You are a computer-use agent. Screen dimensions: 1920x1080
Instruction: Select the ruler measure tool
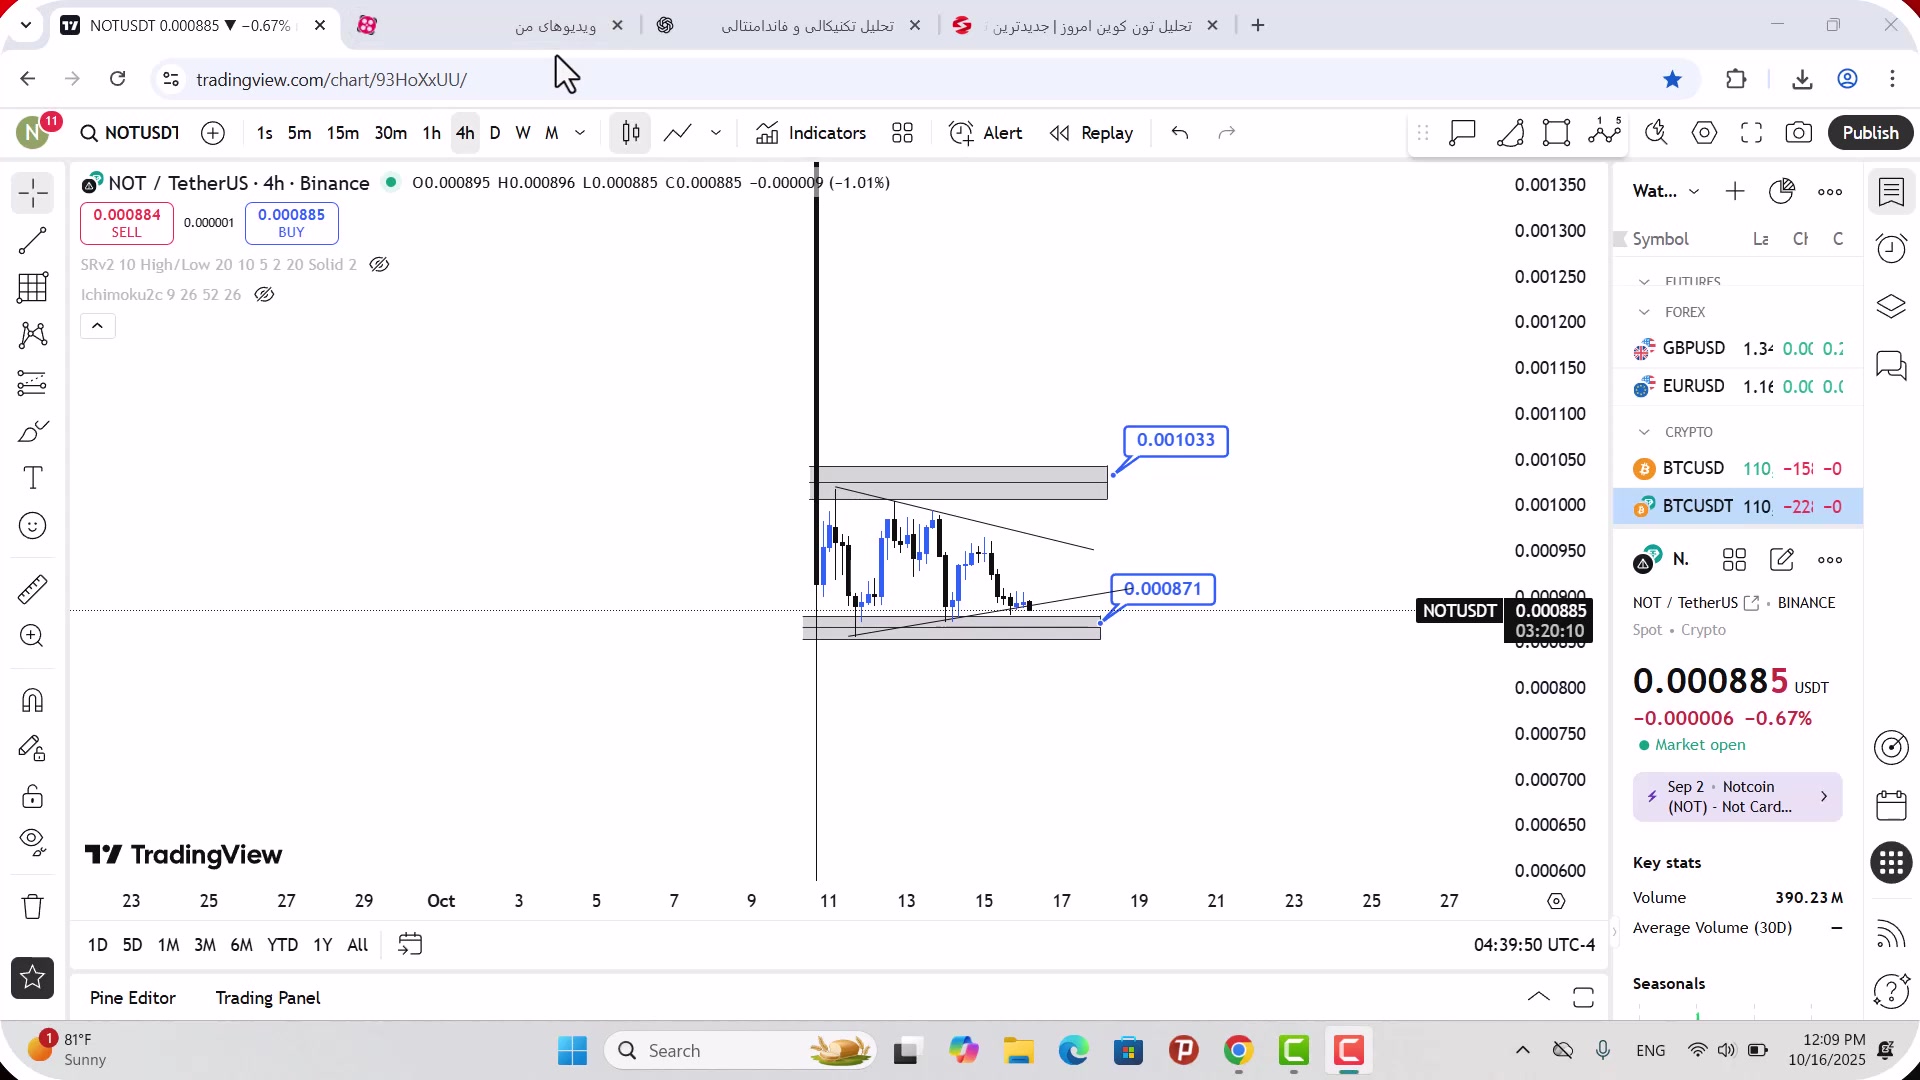click(33, 589)
